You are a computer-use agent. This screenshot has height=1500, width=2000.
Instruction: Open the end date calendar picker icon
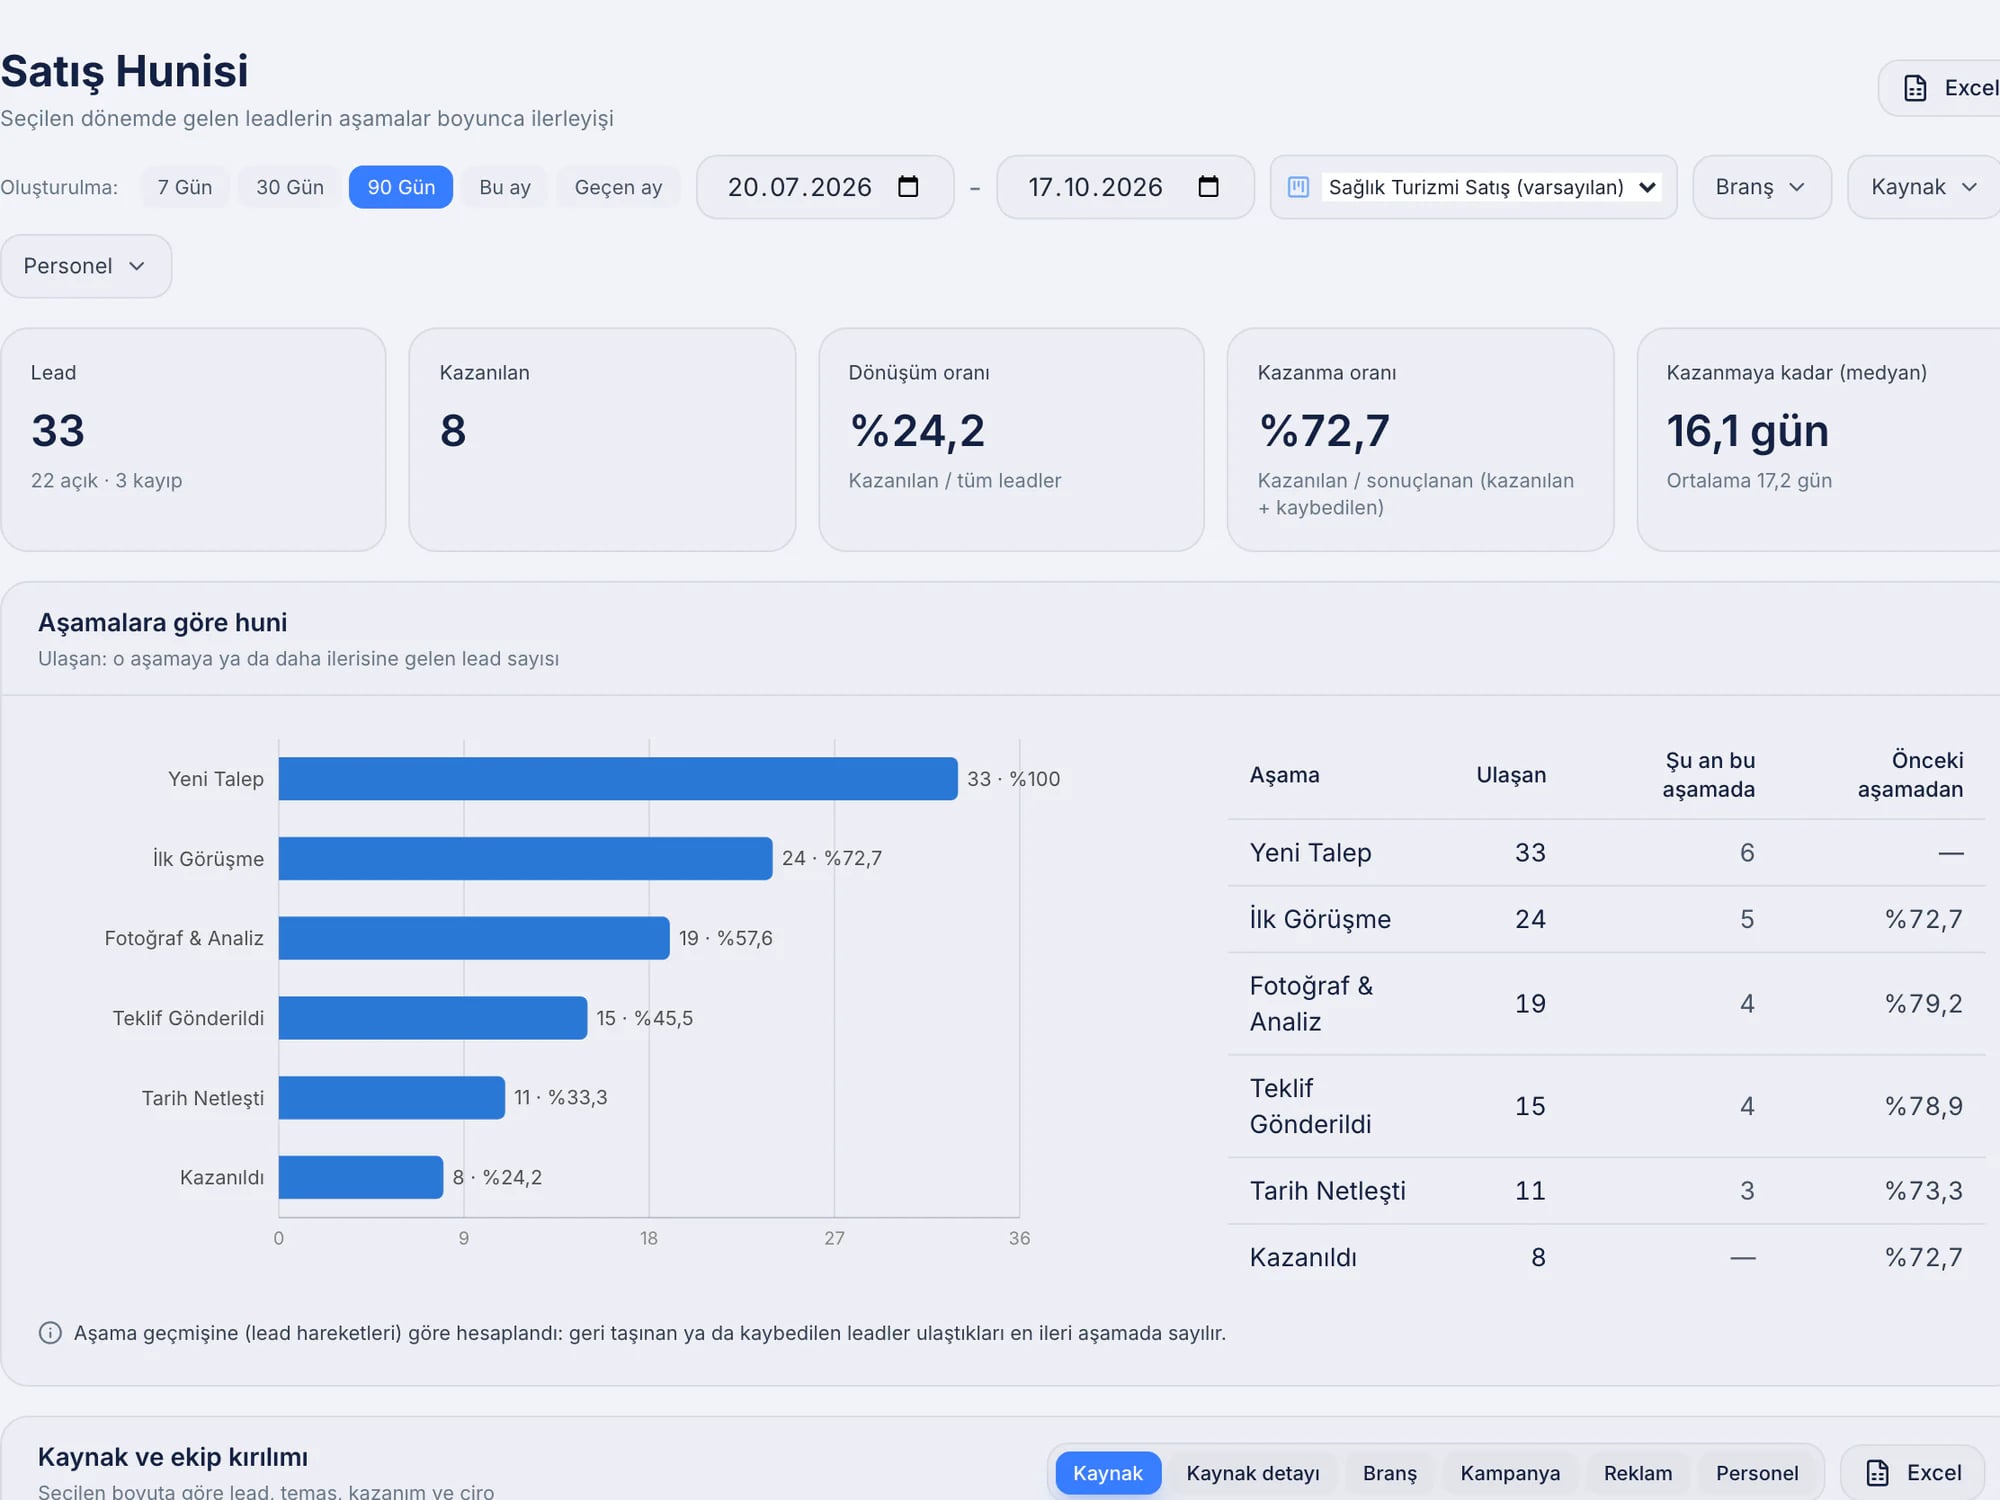1208,187
